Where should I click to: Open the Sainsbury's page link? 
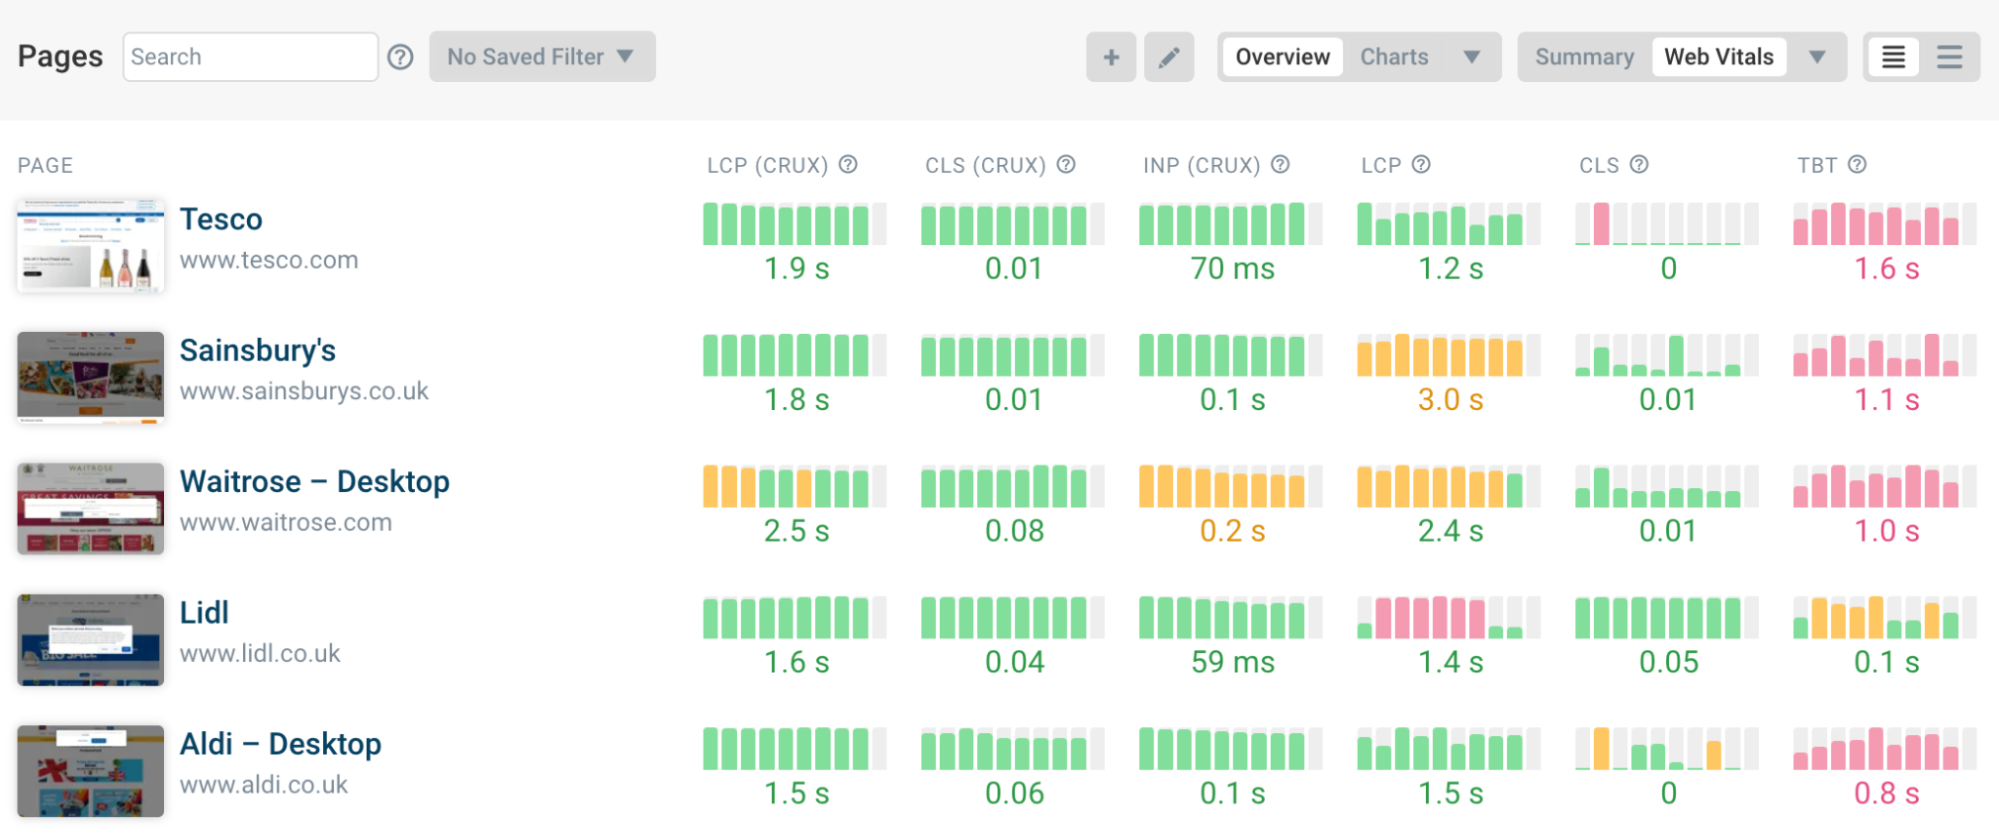click(x=258, y=350)
